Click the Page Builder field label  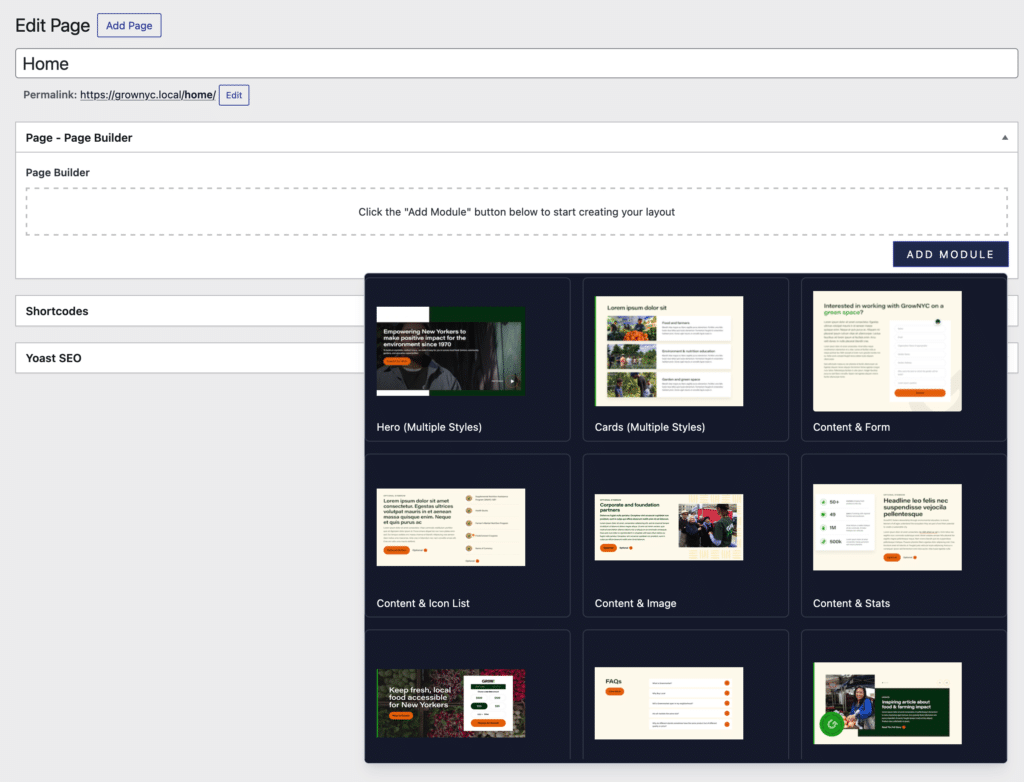pyautogui.click(x=57, y=172)
